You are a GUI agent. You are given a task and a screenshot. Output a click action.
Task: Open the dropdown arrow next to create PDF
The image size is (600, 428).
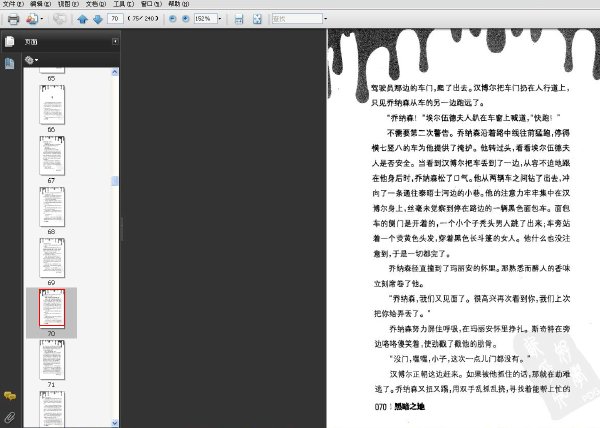point(42,19)
